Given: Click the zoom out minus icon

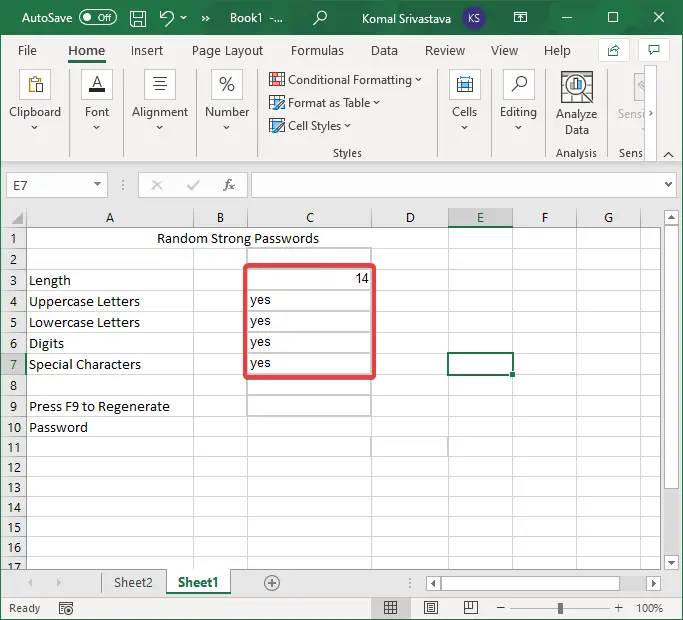Looking at the screenshot, I should [x=501, y=608].
